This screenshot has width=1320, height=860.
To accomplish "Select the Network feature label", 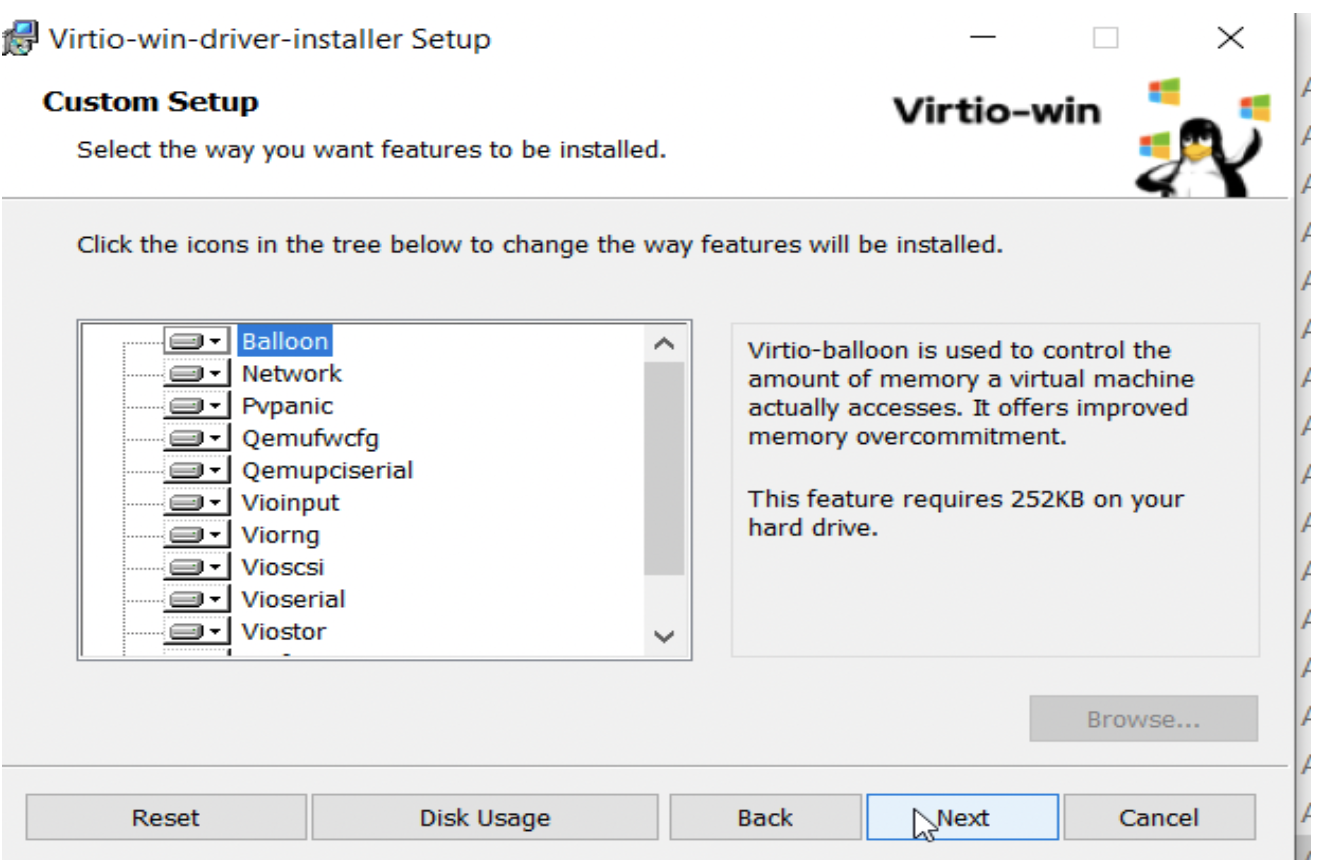I will coord(292,374).
